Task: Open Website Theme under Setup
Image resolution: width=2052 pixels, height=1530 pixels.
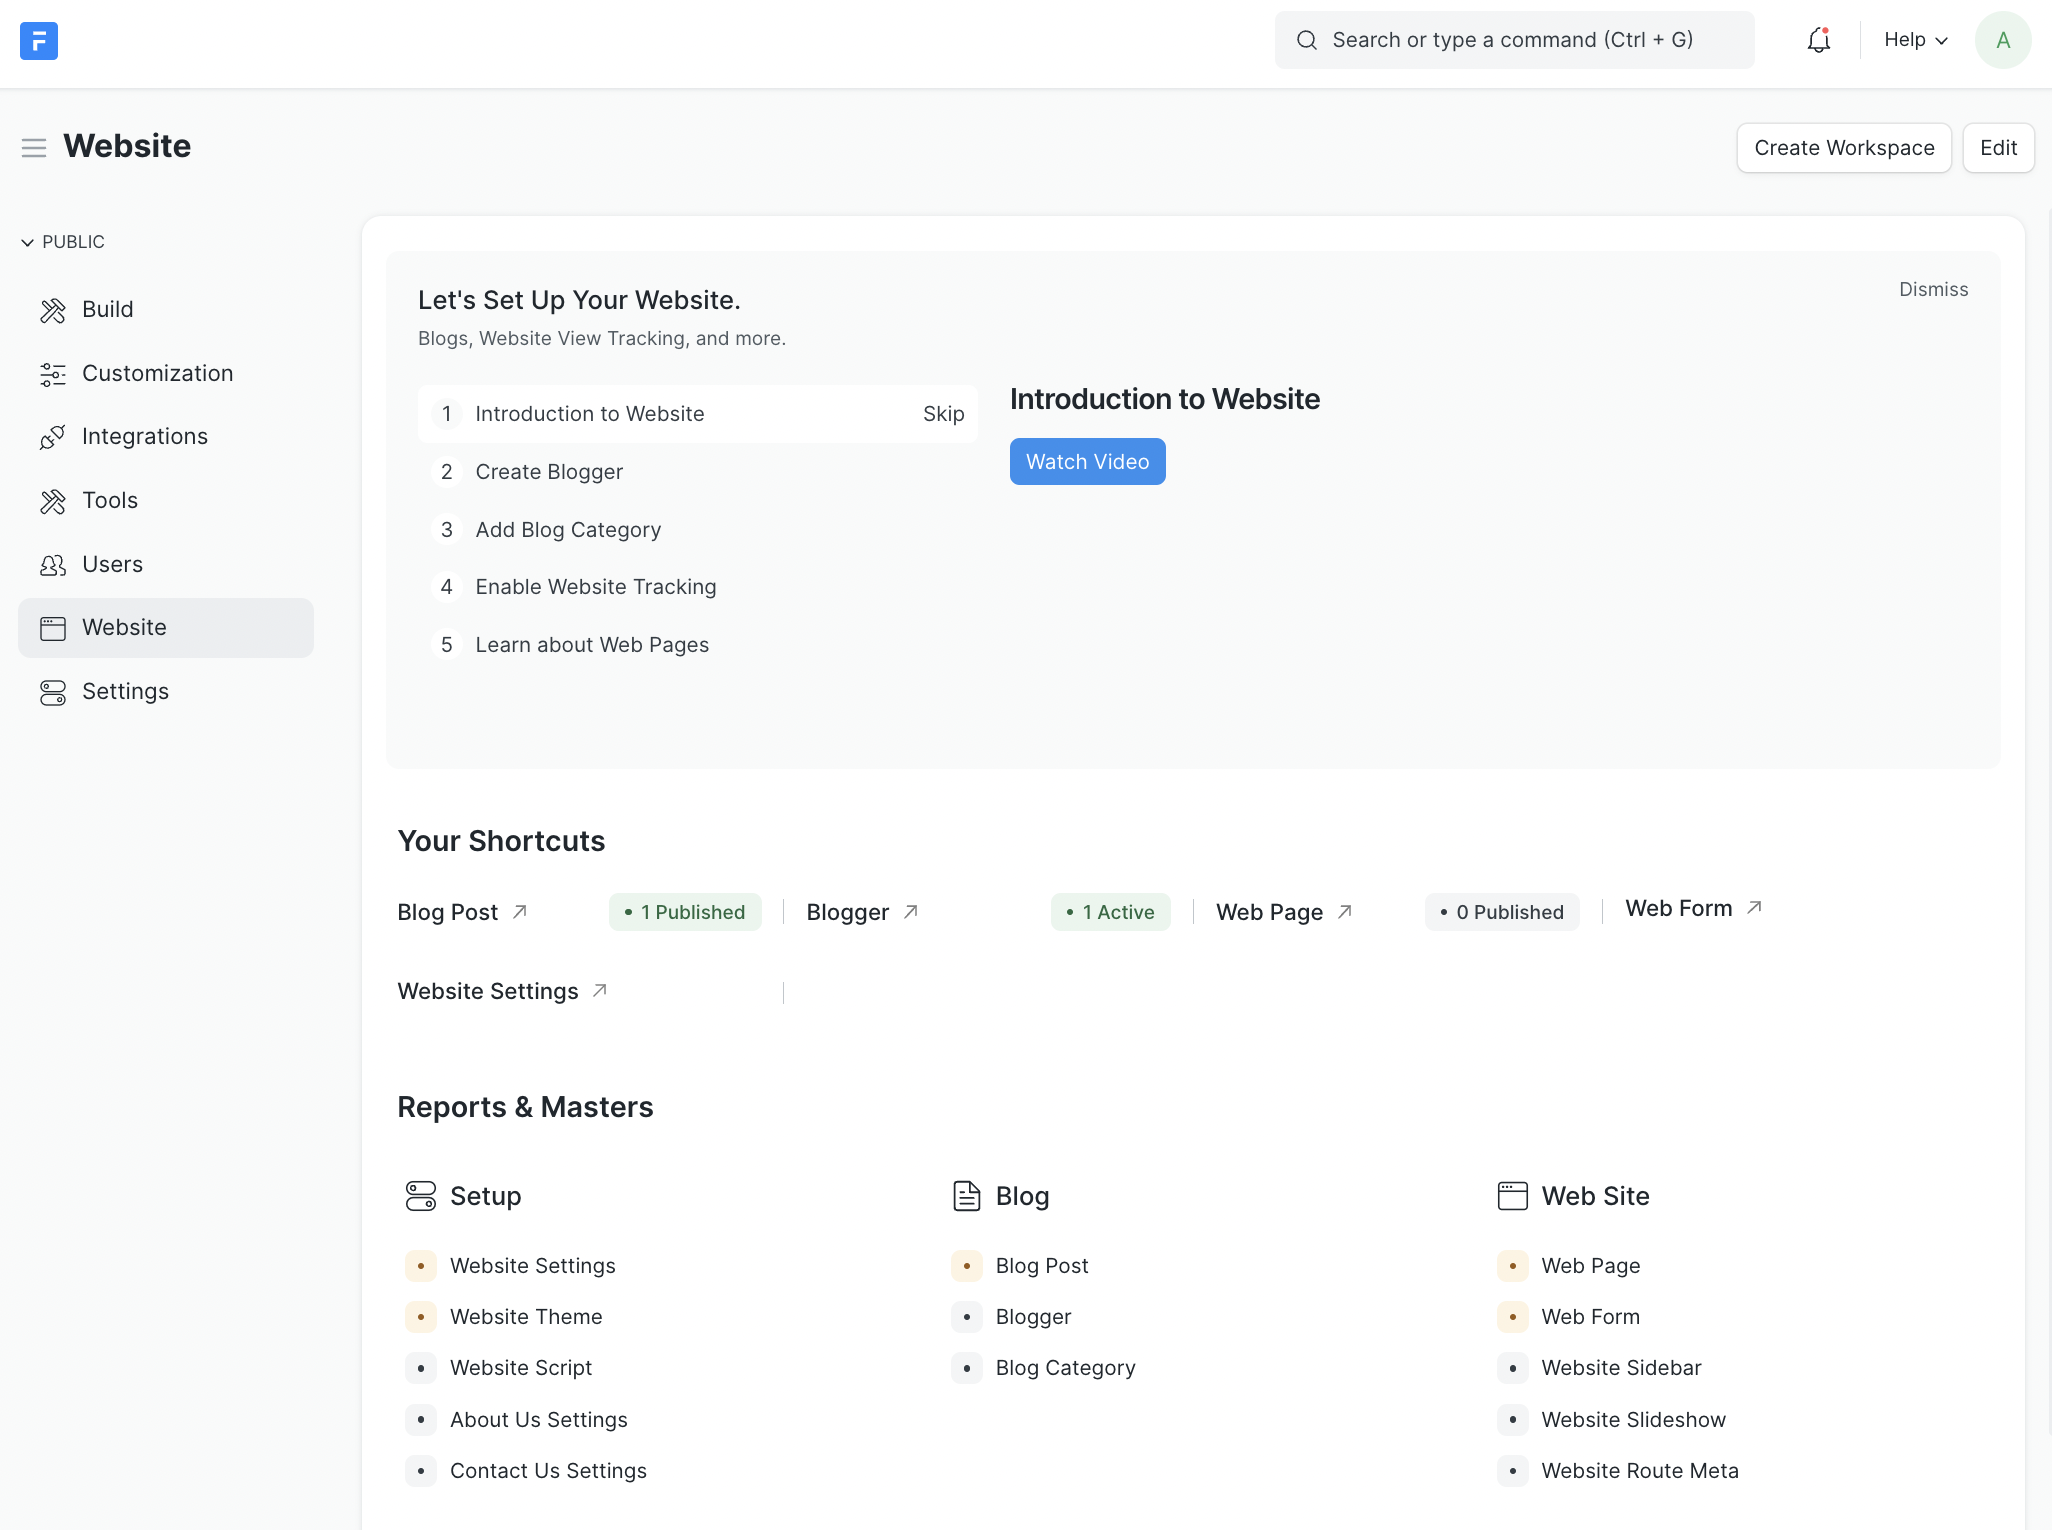Action: (526, 1317)
